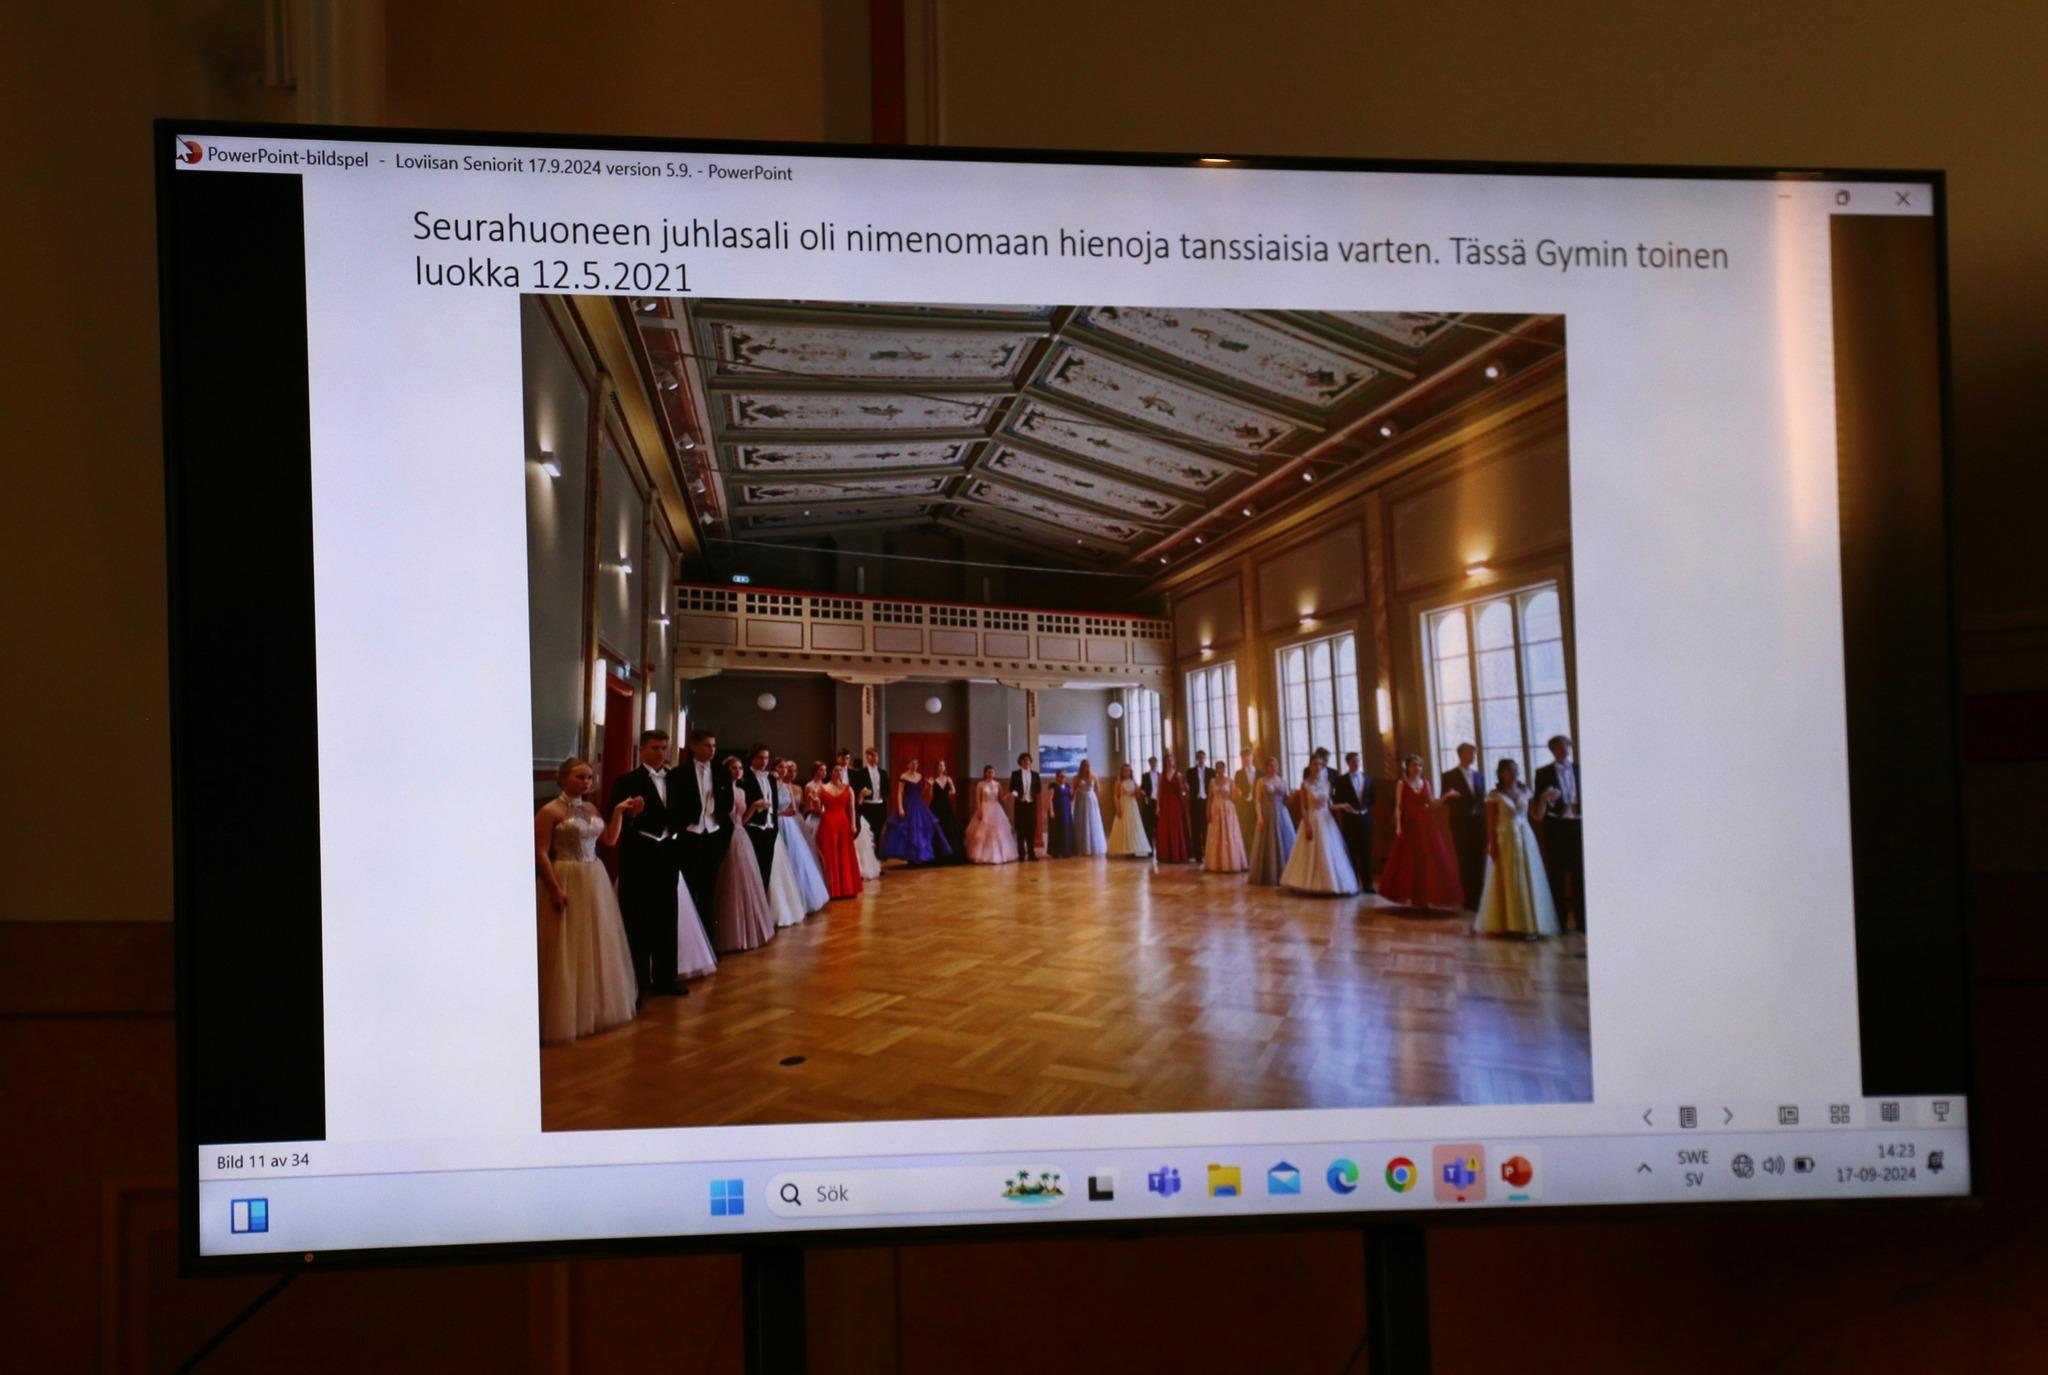The width and height of the screenshot is (2048, 1375).
Task: Open the volume speaker icon
Action: pyautogui.click(x=1774, y=1165)
